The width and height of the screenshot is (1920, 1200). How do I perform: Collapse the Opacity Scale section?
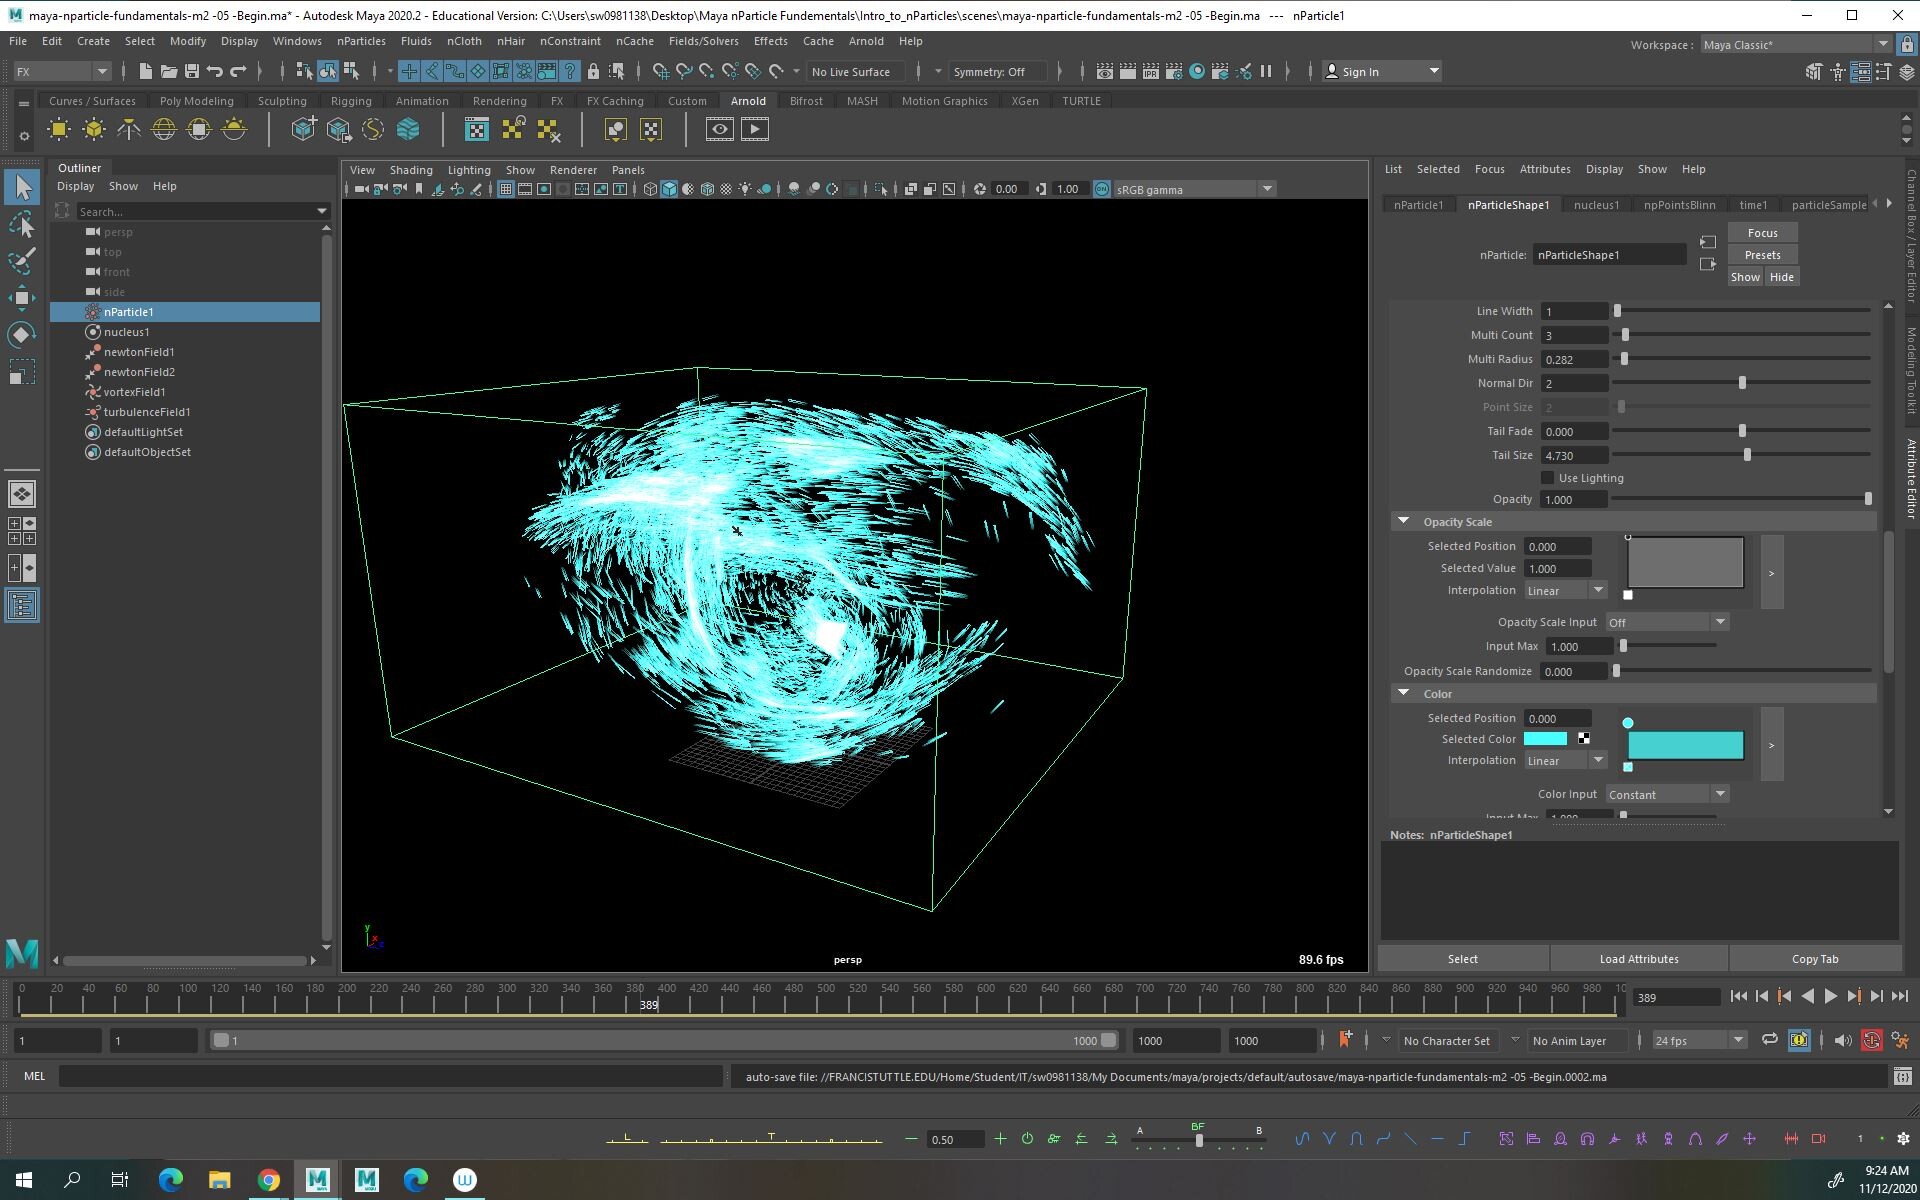(1403, 521)
